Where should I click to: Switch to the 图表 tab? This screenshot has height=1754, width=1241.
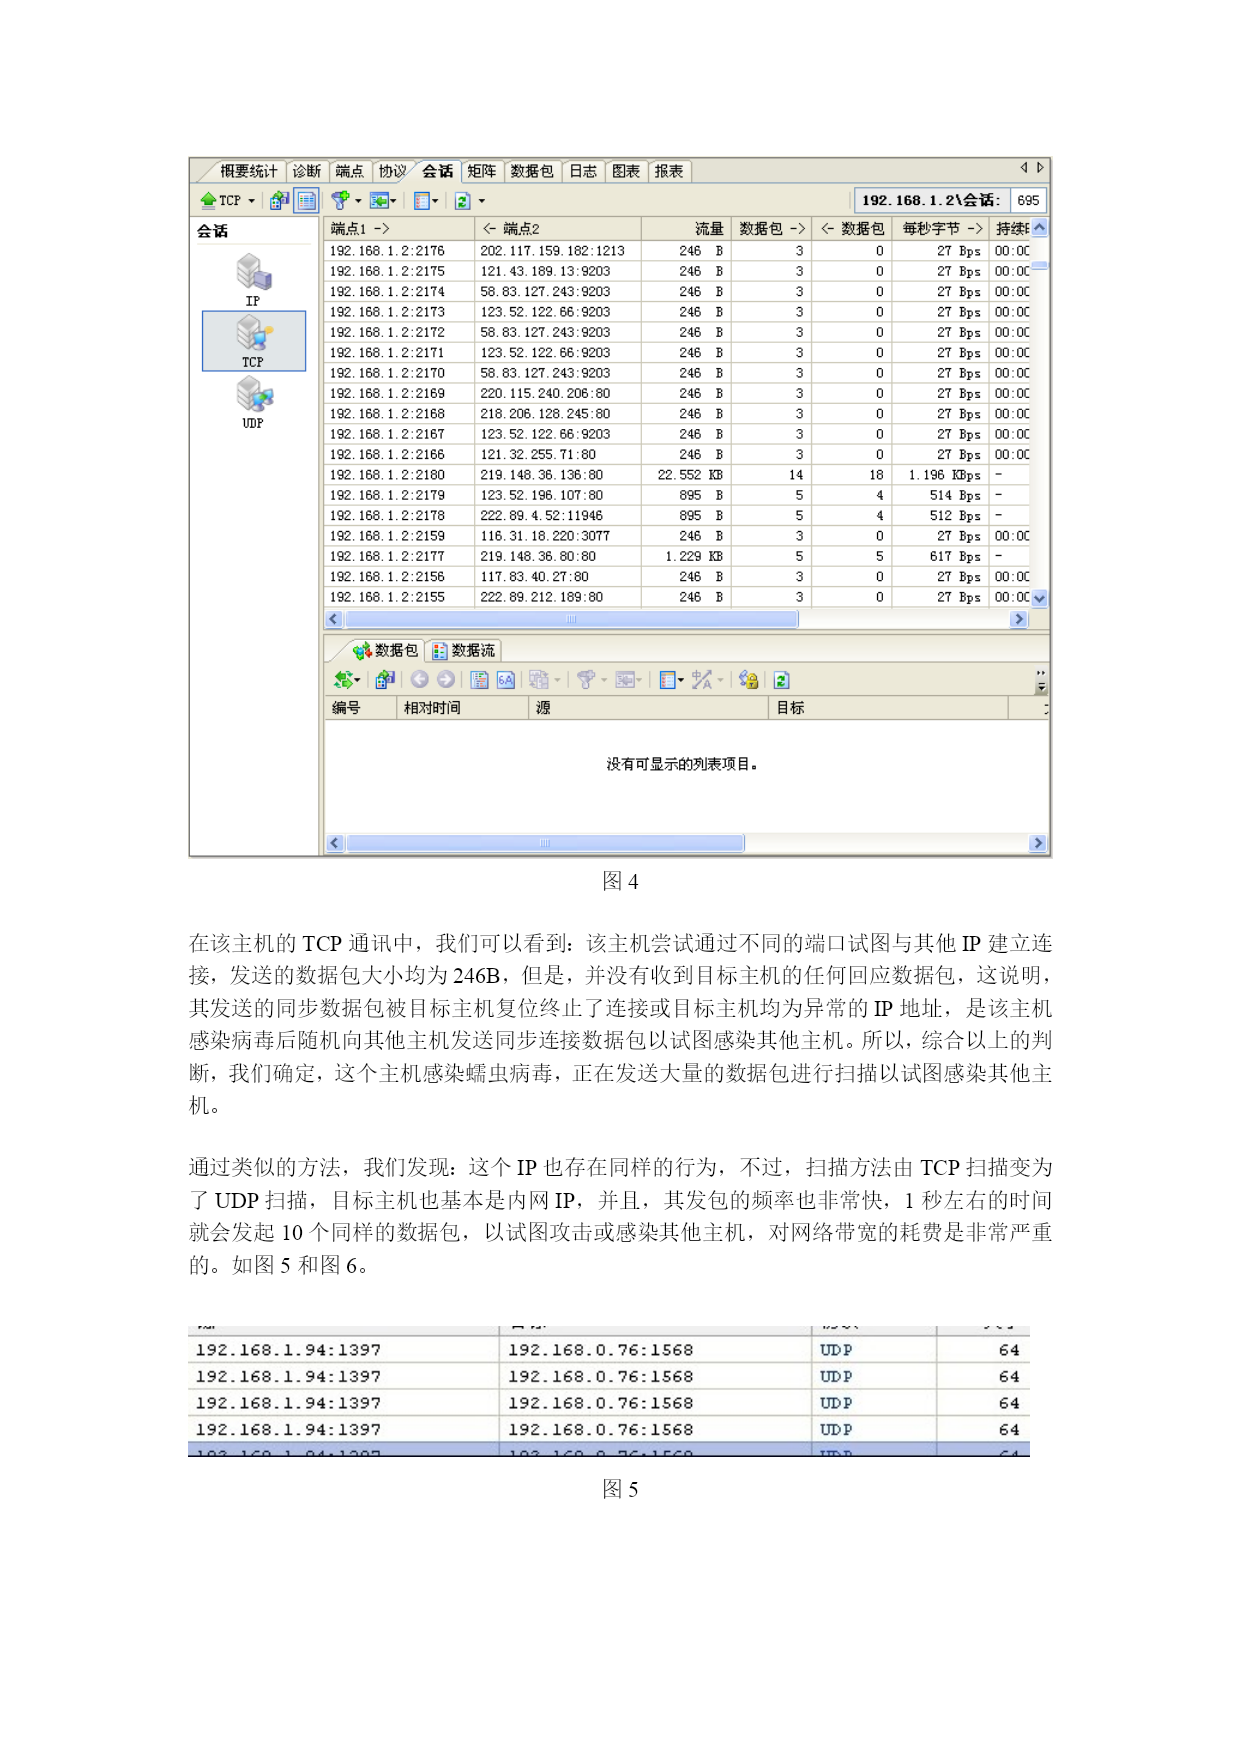tap(626, 172)
